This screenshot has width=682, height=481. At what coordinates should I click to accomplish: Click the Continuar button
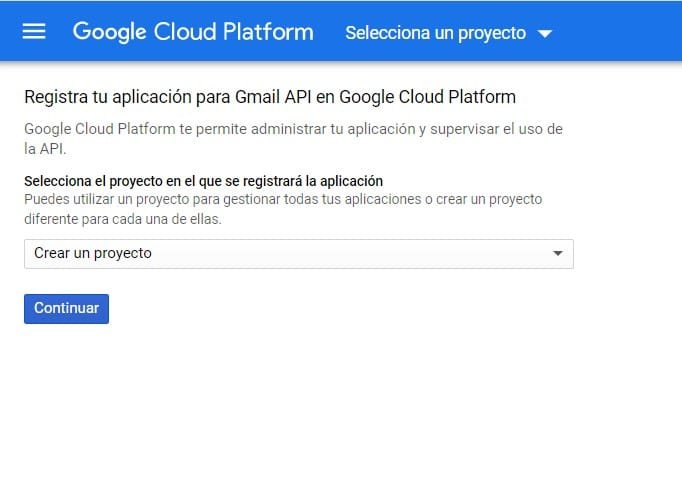tap(67, 309)
